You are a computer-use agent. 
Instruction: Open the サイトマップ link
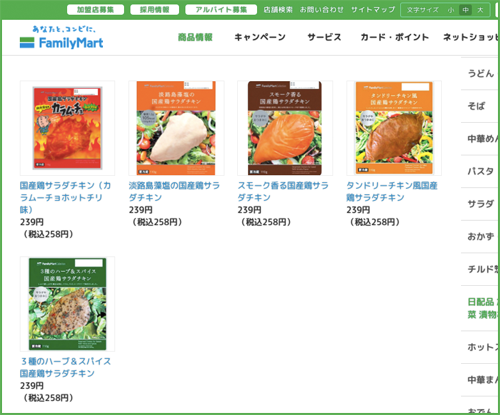373,10
